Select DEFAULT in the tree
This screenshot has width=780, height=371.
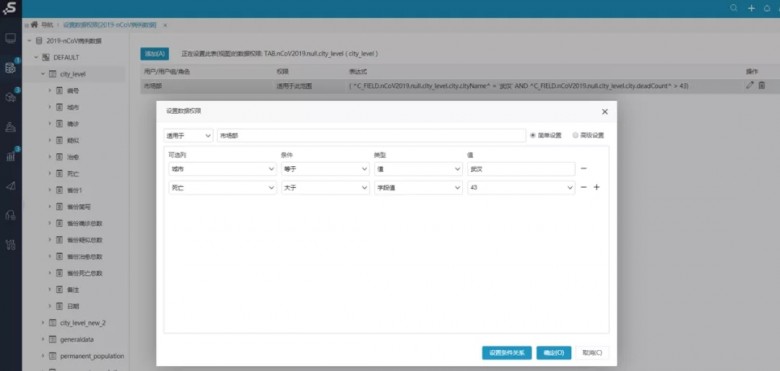point(66,58)
